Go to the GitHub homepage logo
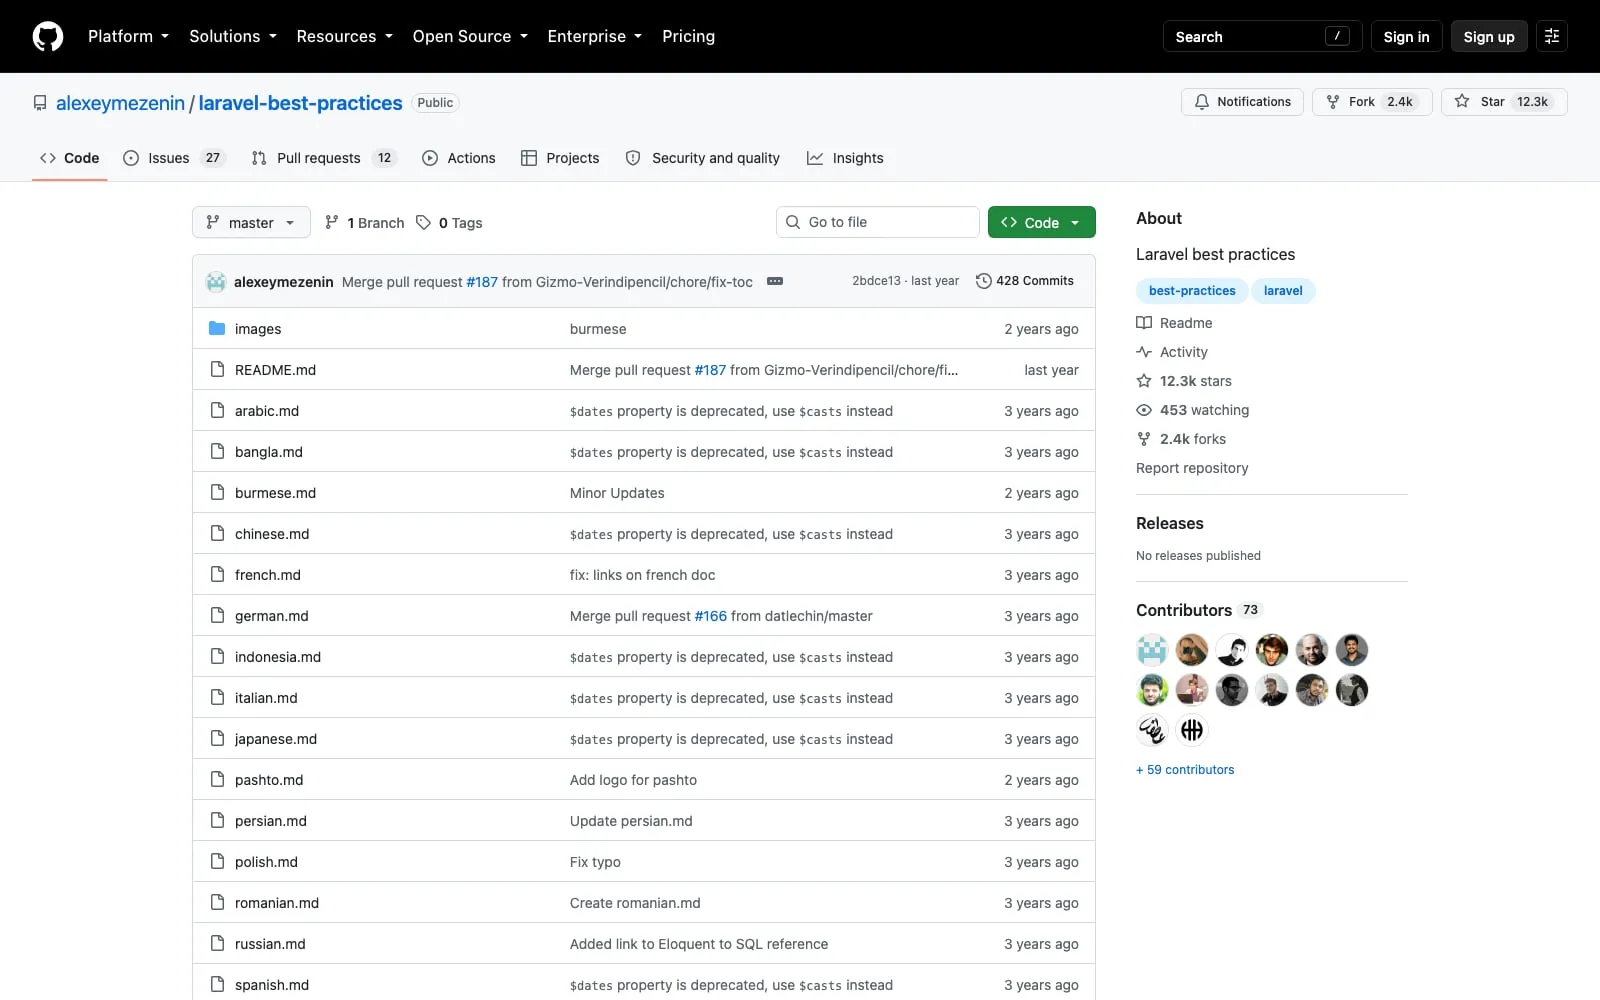The width and height of the screenshot is (1600, 1000). pos(48,36)
